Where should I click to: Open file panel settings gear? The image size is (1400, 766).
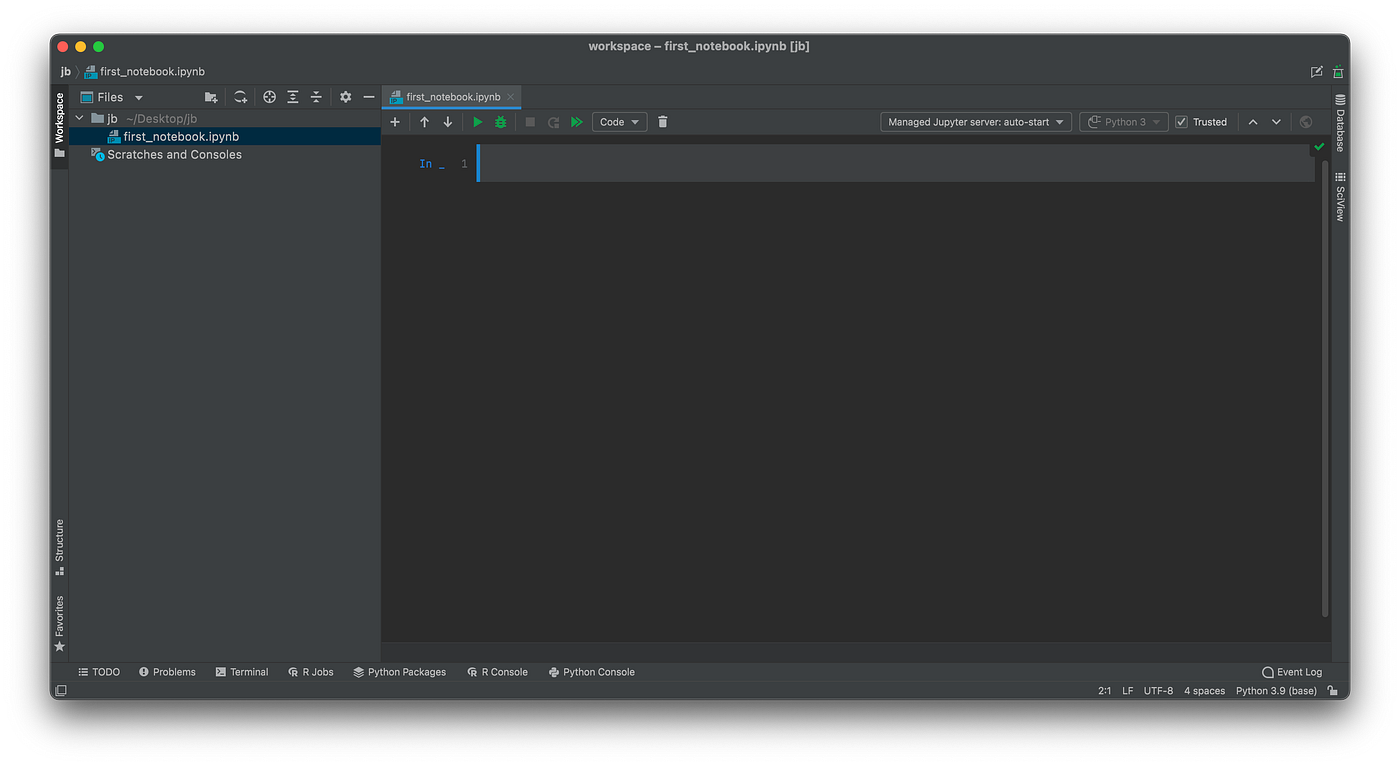click(x=345, y=97)
